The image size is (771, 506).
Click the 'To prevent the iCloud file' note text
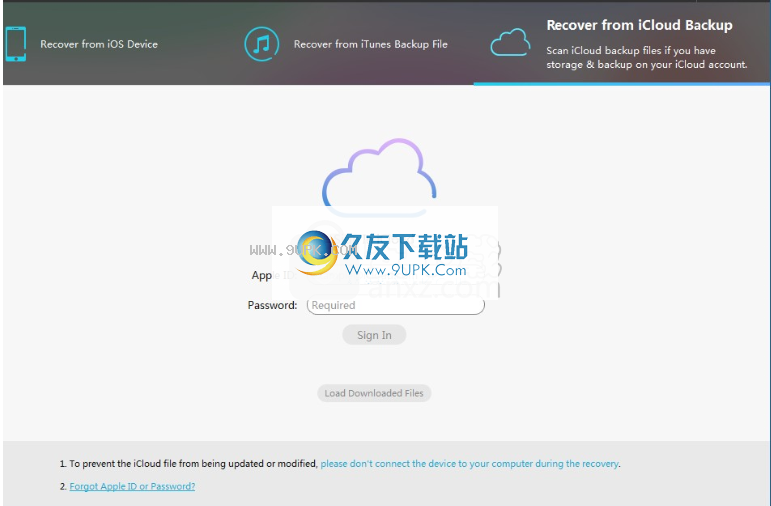[193, 464]
